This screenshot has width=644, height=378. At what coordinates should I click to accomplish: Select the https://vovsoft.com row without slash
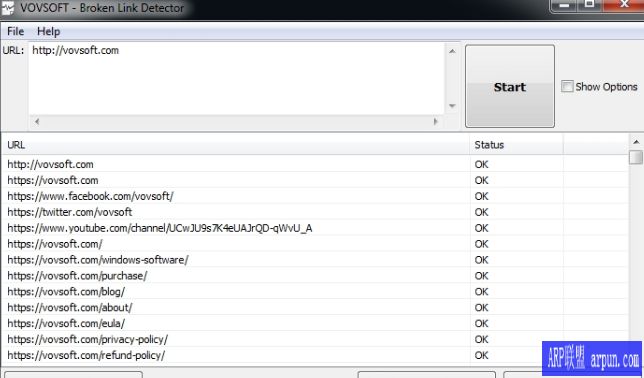(x=315, y=180)
